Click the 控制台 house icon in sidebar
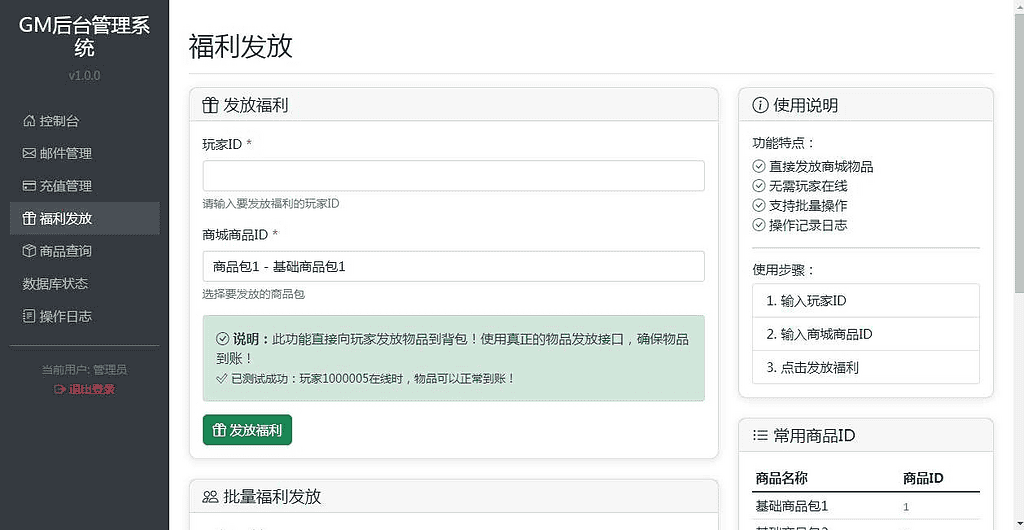The width and height of the screenshot is (1024, 530). (29, 121)
